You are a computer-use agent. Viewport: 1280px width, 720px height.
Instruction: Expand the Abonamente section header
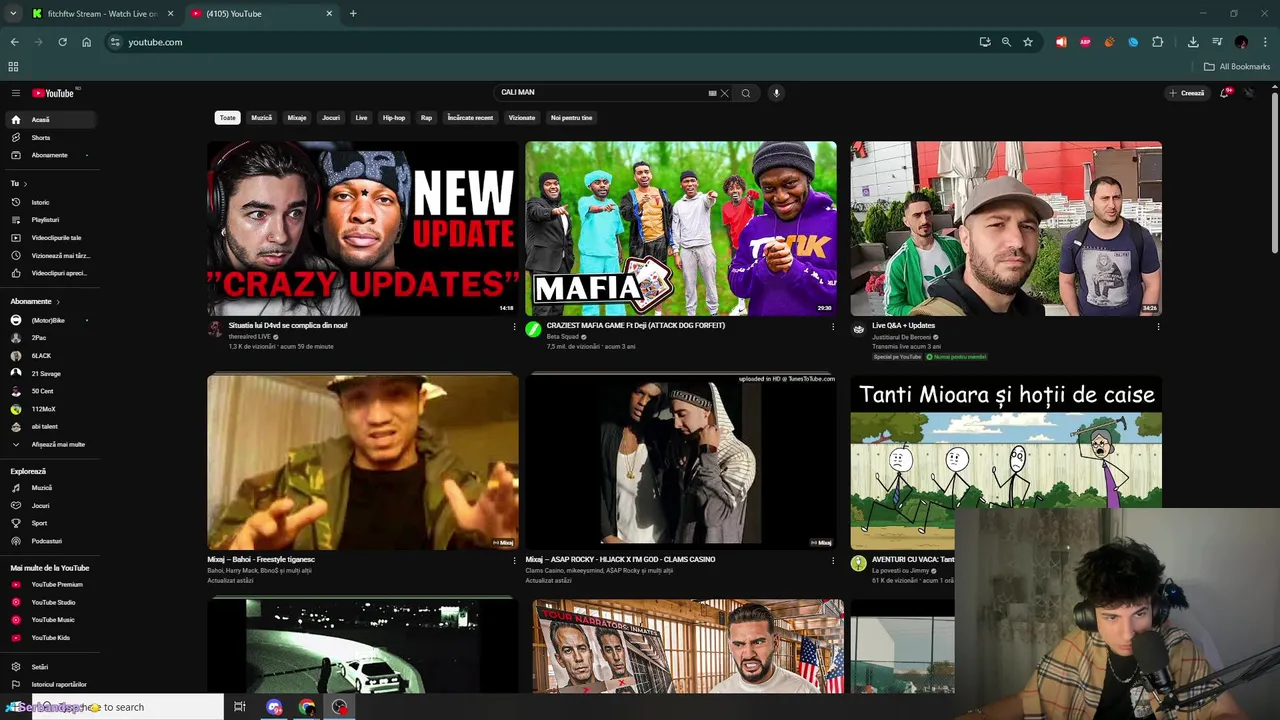tap(35, 301)
